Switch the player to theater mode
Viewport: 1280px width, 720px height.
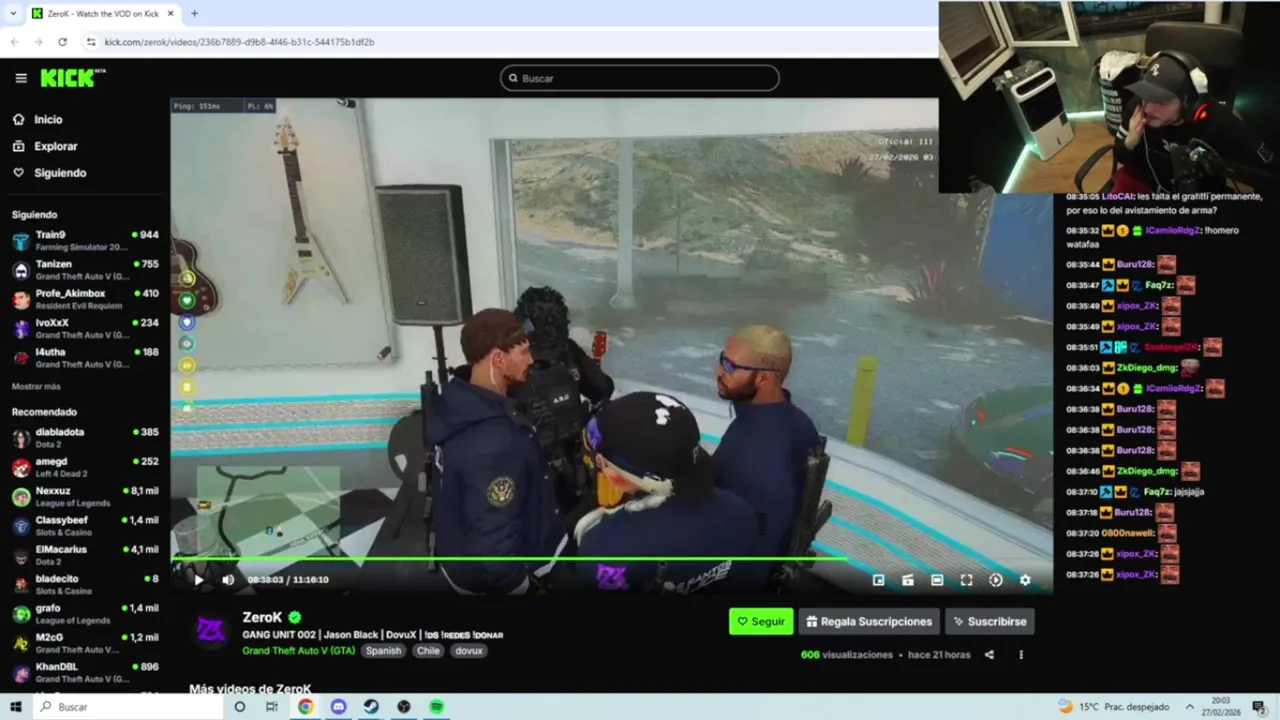937,580
